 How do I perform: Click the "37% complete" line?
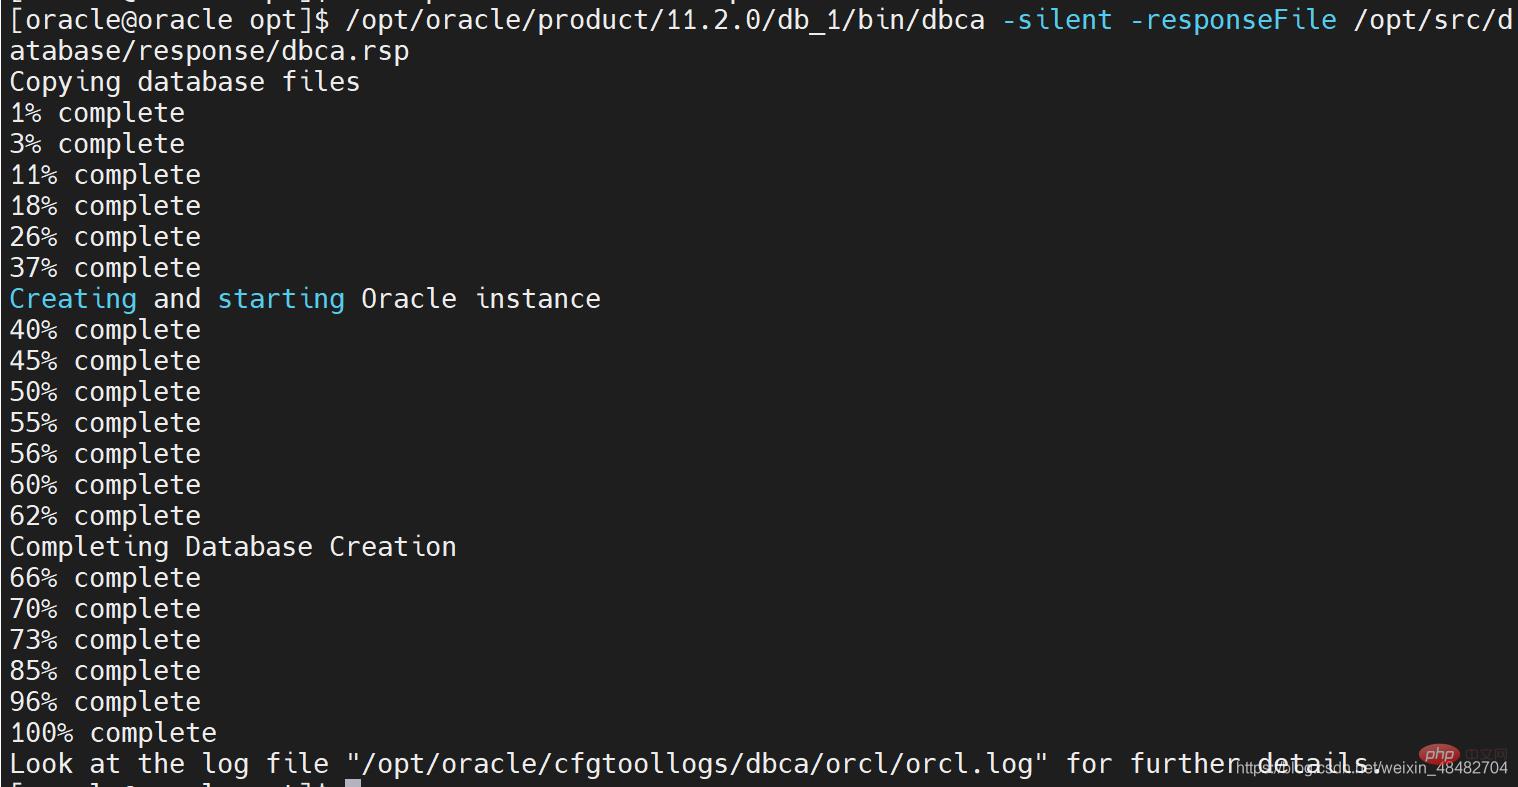[105, 267]
